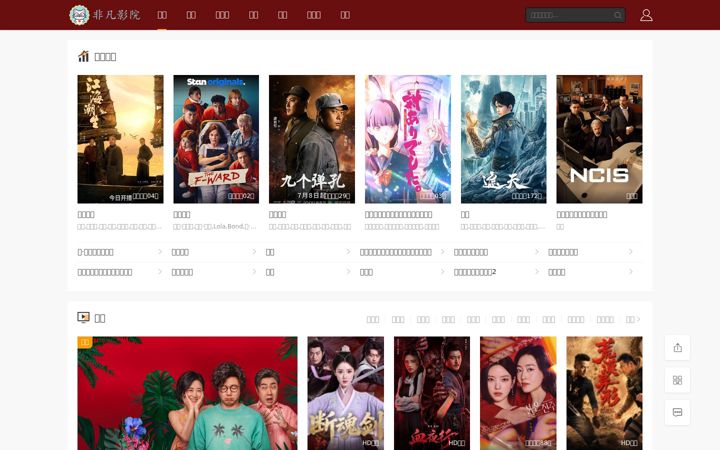Open the user account profile icon
Screen dimensions: 720x450
pos(646,15)
